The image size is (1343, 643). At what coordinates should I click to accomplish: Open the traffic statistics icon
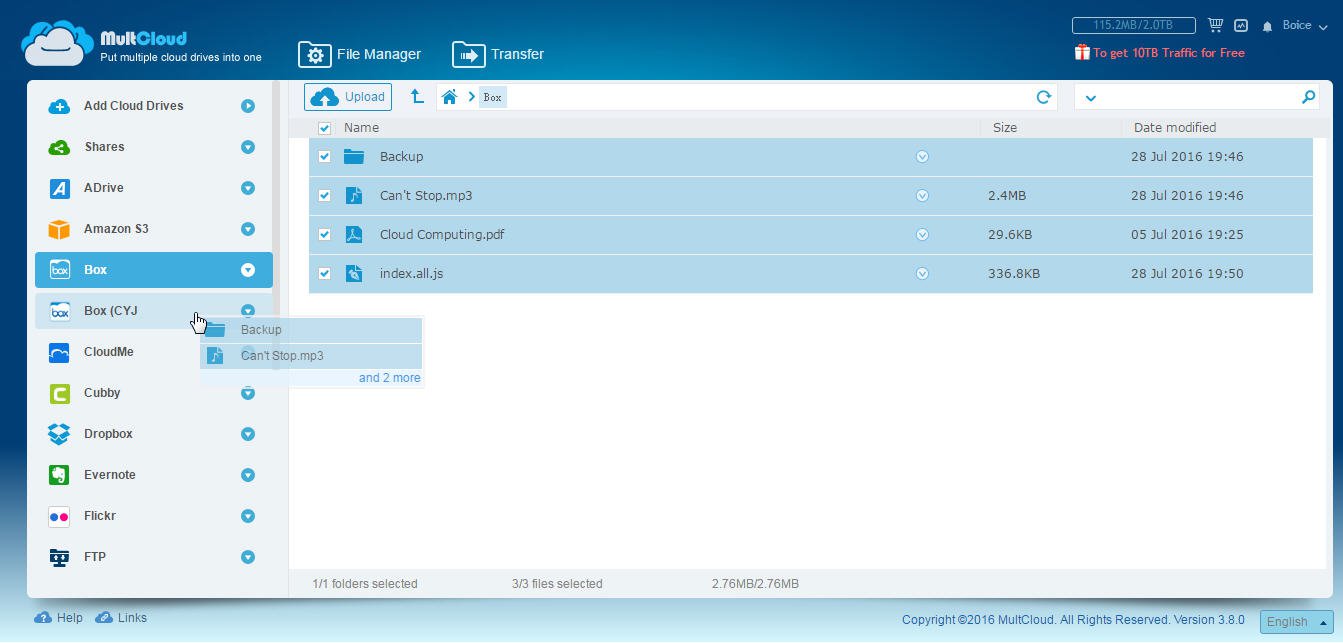click(x=1241, y=25)
